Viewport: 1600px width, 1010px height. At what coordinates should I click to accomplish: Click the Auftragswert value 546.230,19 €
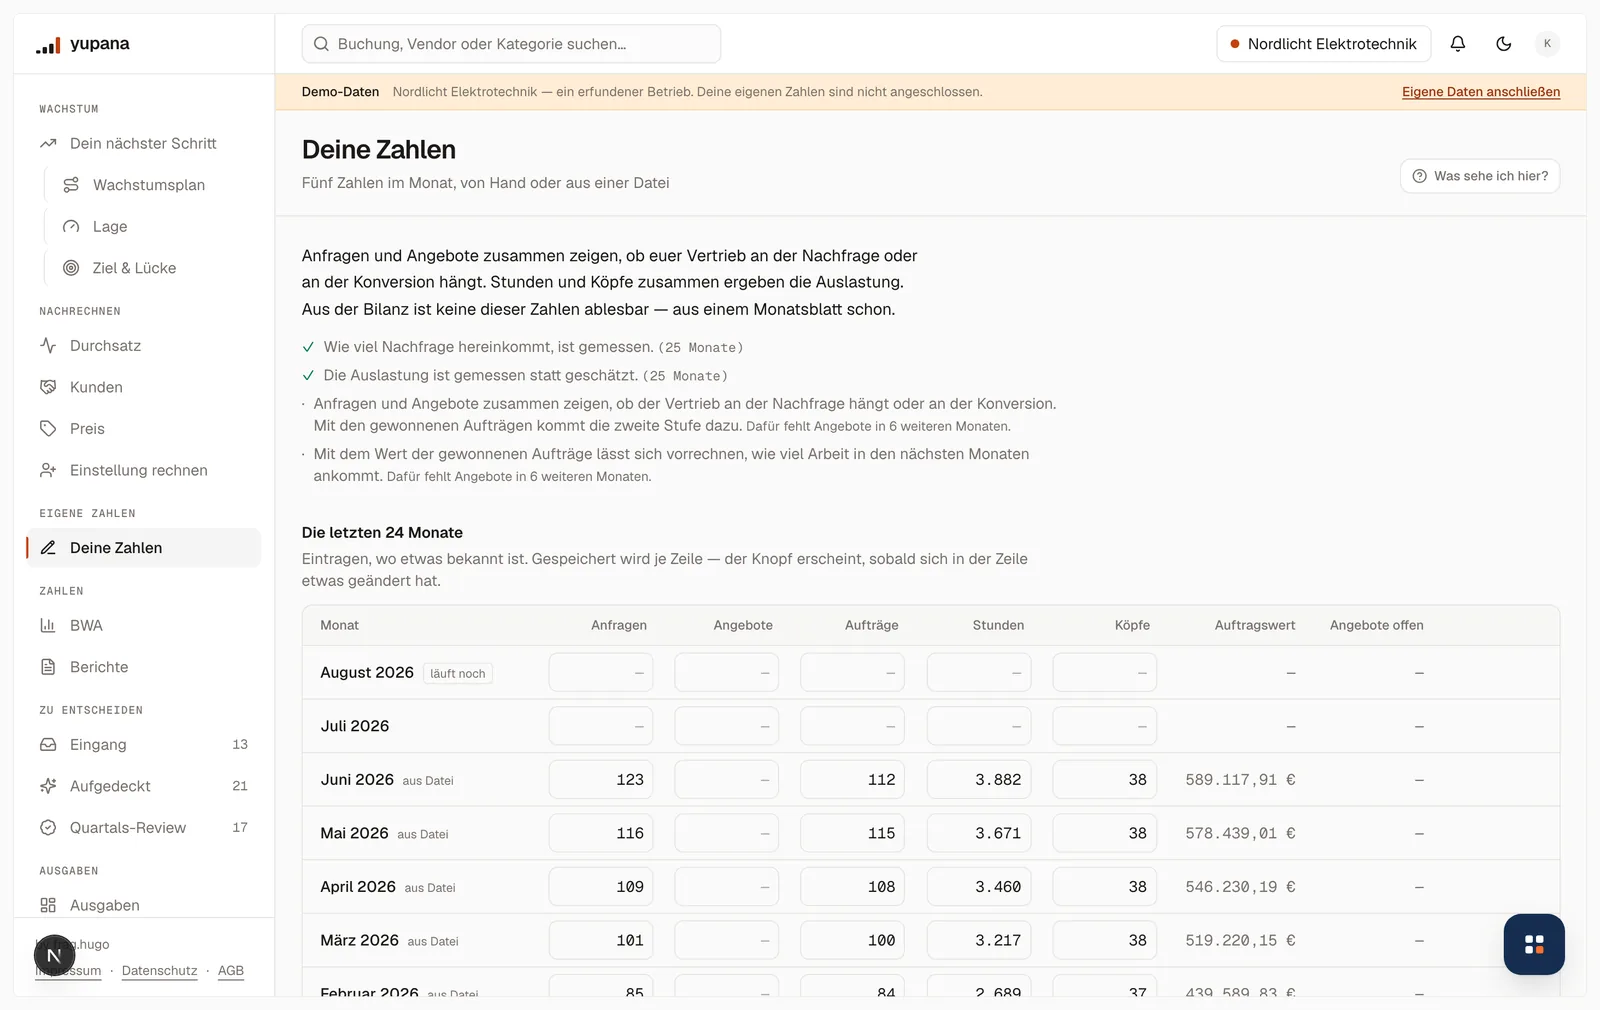point(1240,887)
